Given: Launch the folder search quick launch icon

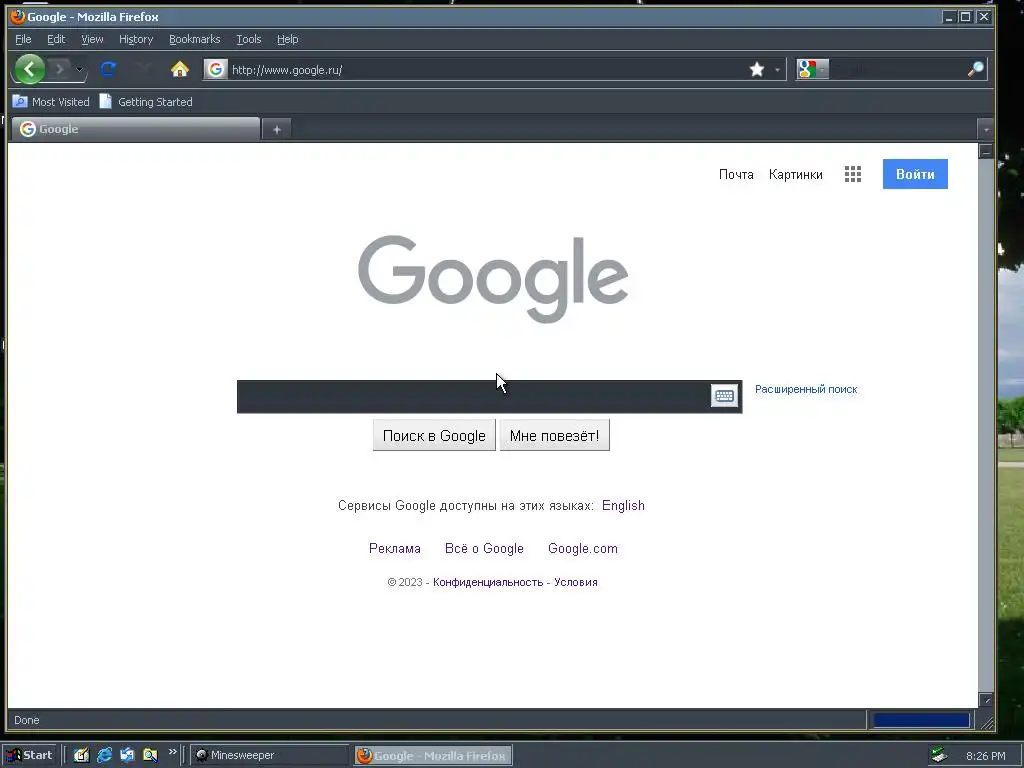Looking at the screenshot, I should 150,755.
